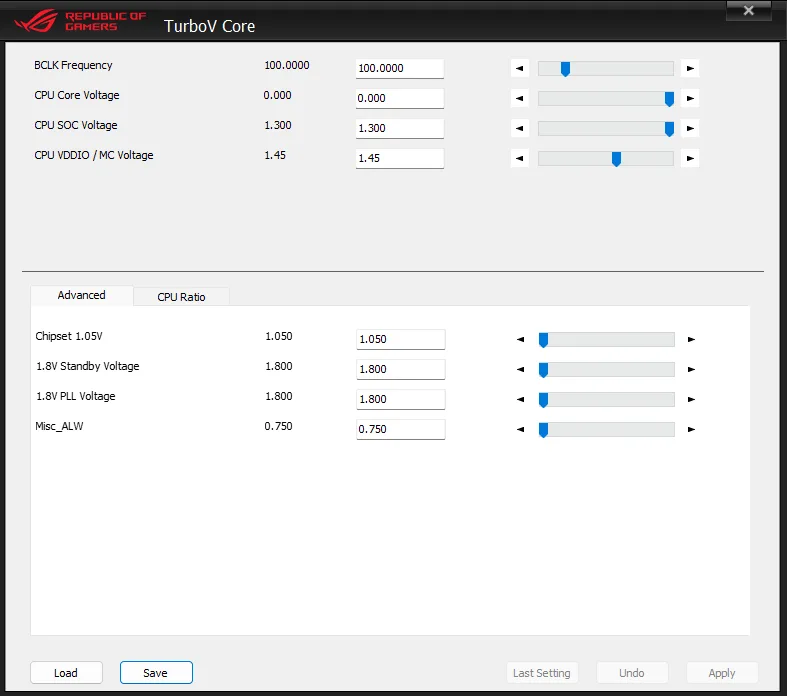
Task: Click the Load button
Action: [x=66, y=672]
